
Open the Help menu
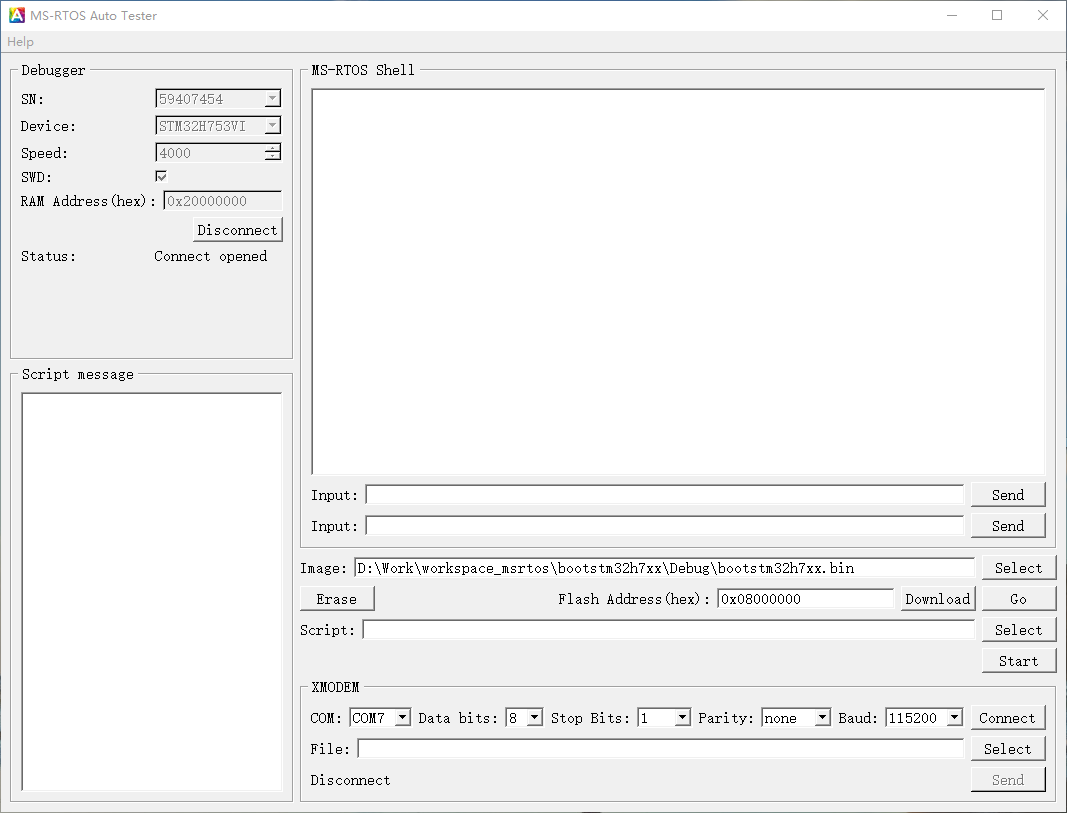[x=20, y=42]
